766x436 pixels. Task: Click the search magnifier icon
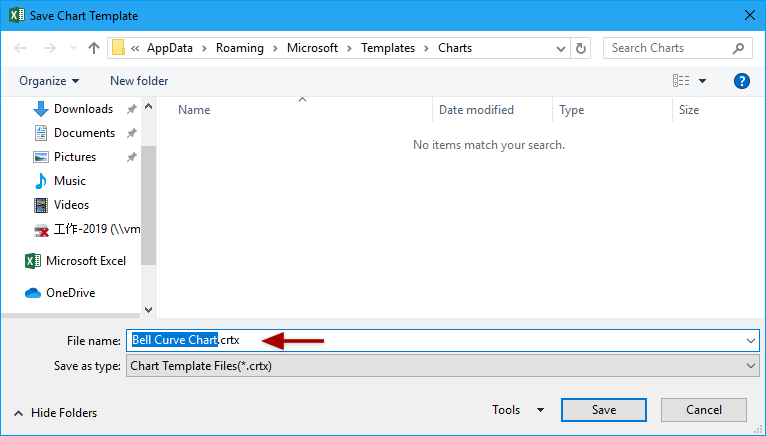pos(738,48)
